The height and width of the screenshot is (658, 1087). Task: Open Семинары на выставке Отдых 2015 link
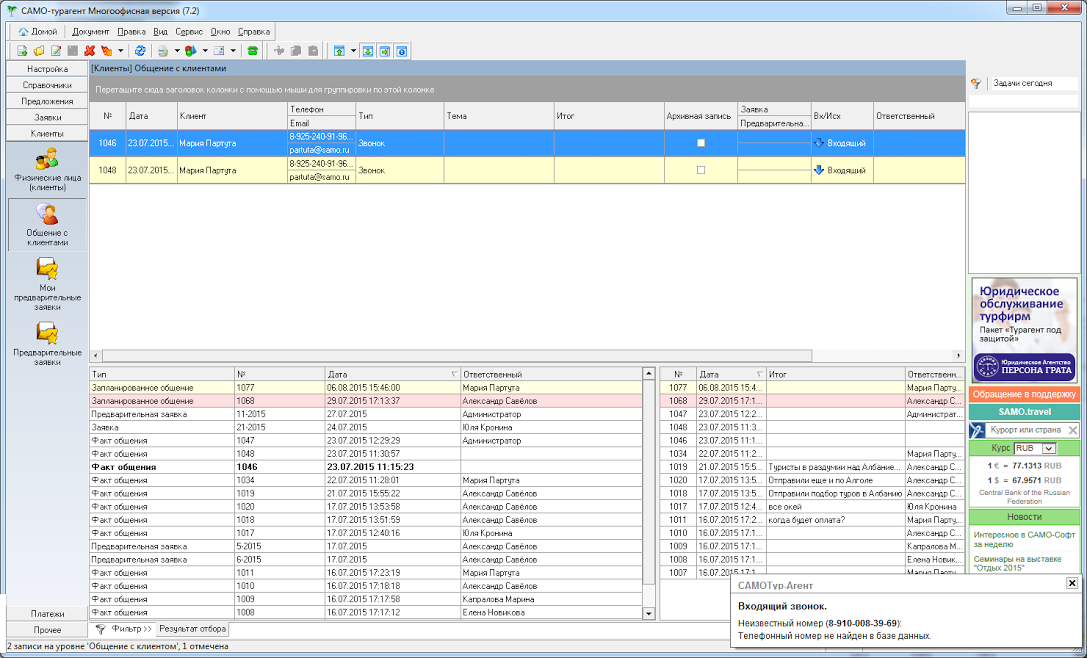1017,563
